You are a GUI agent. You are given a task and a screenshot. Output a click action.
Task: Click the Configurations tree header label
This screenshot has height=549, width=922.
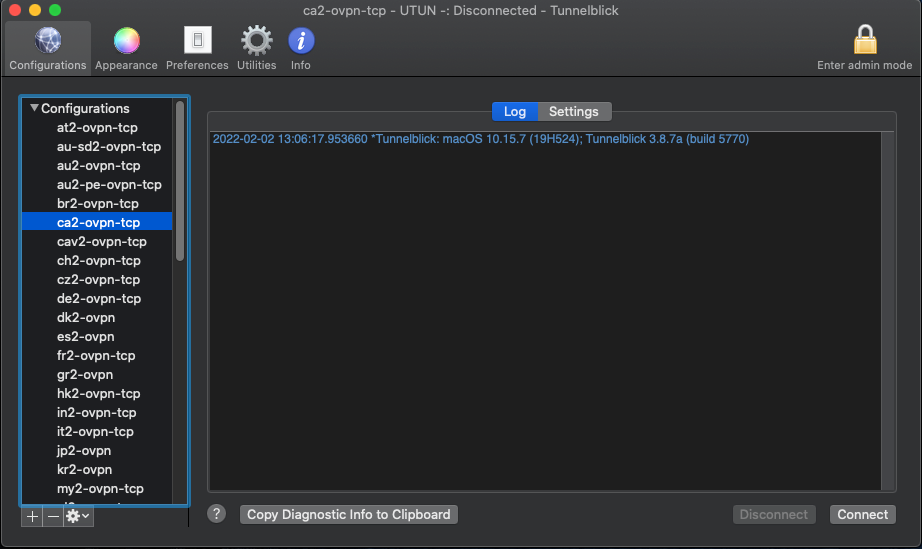[x=85, y=108]
